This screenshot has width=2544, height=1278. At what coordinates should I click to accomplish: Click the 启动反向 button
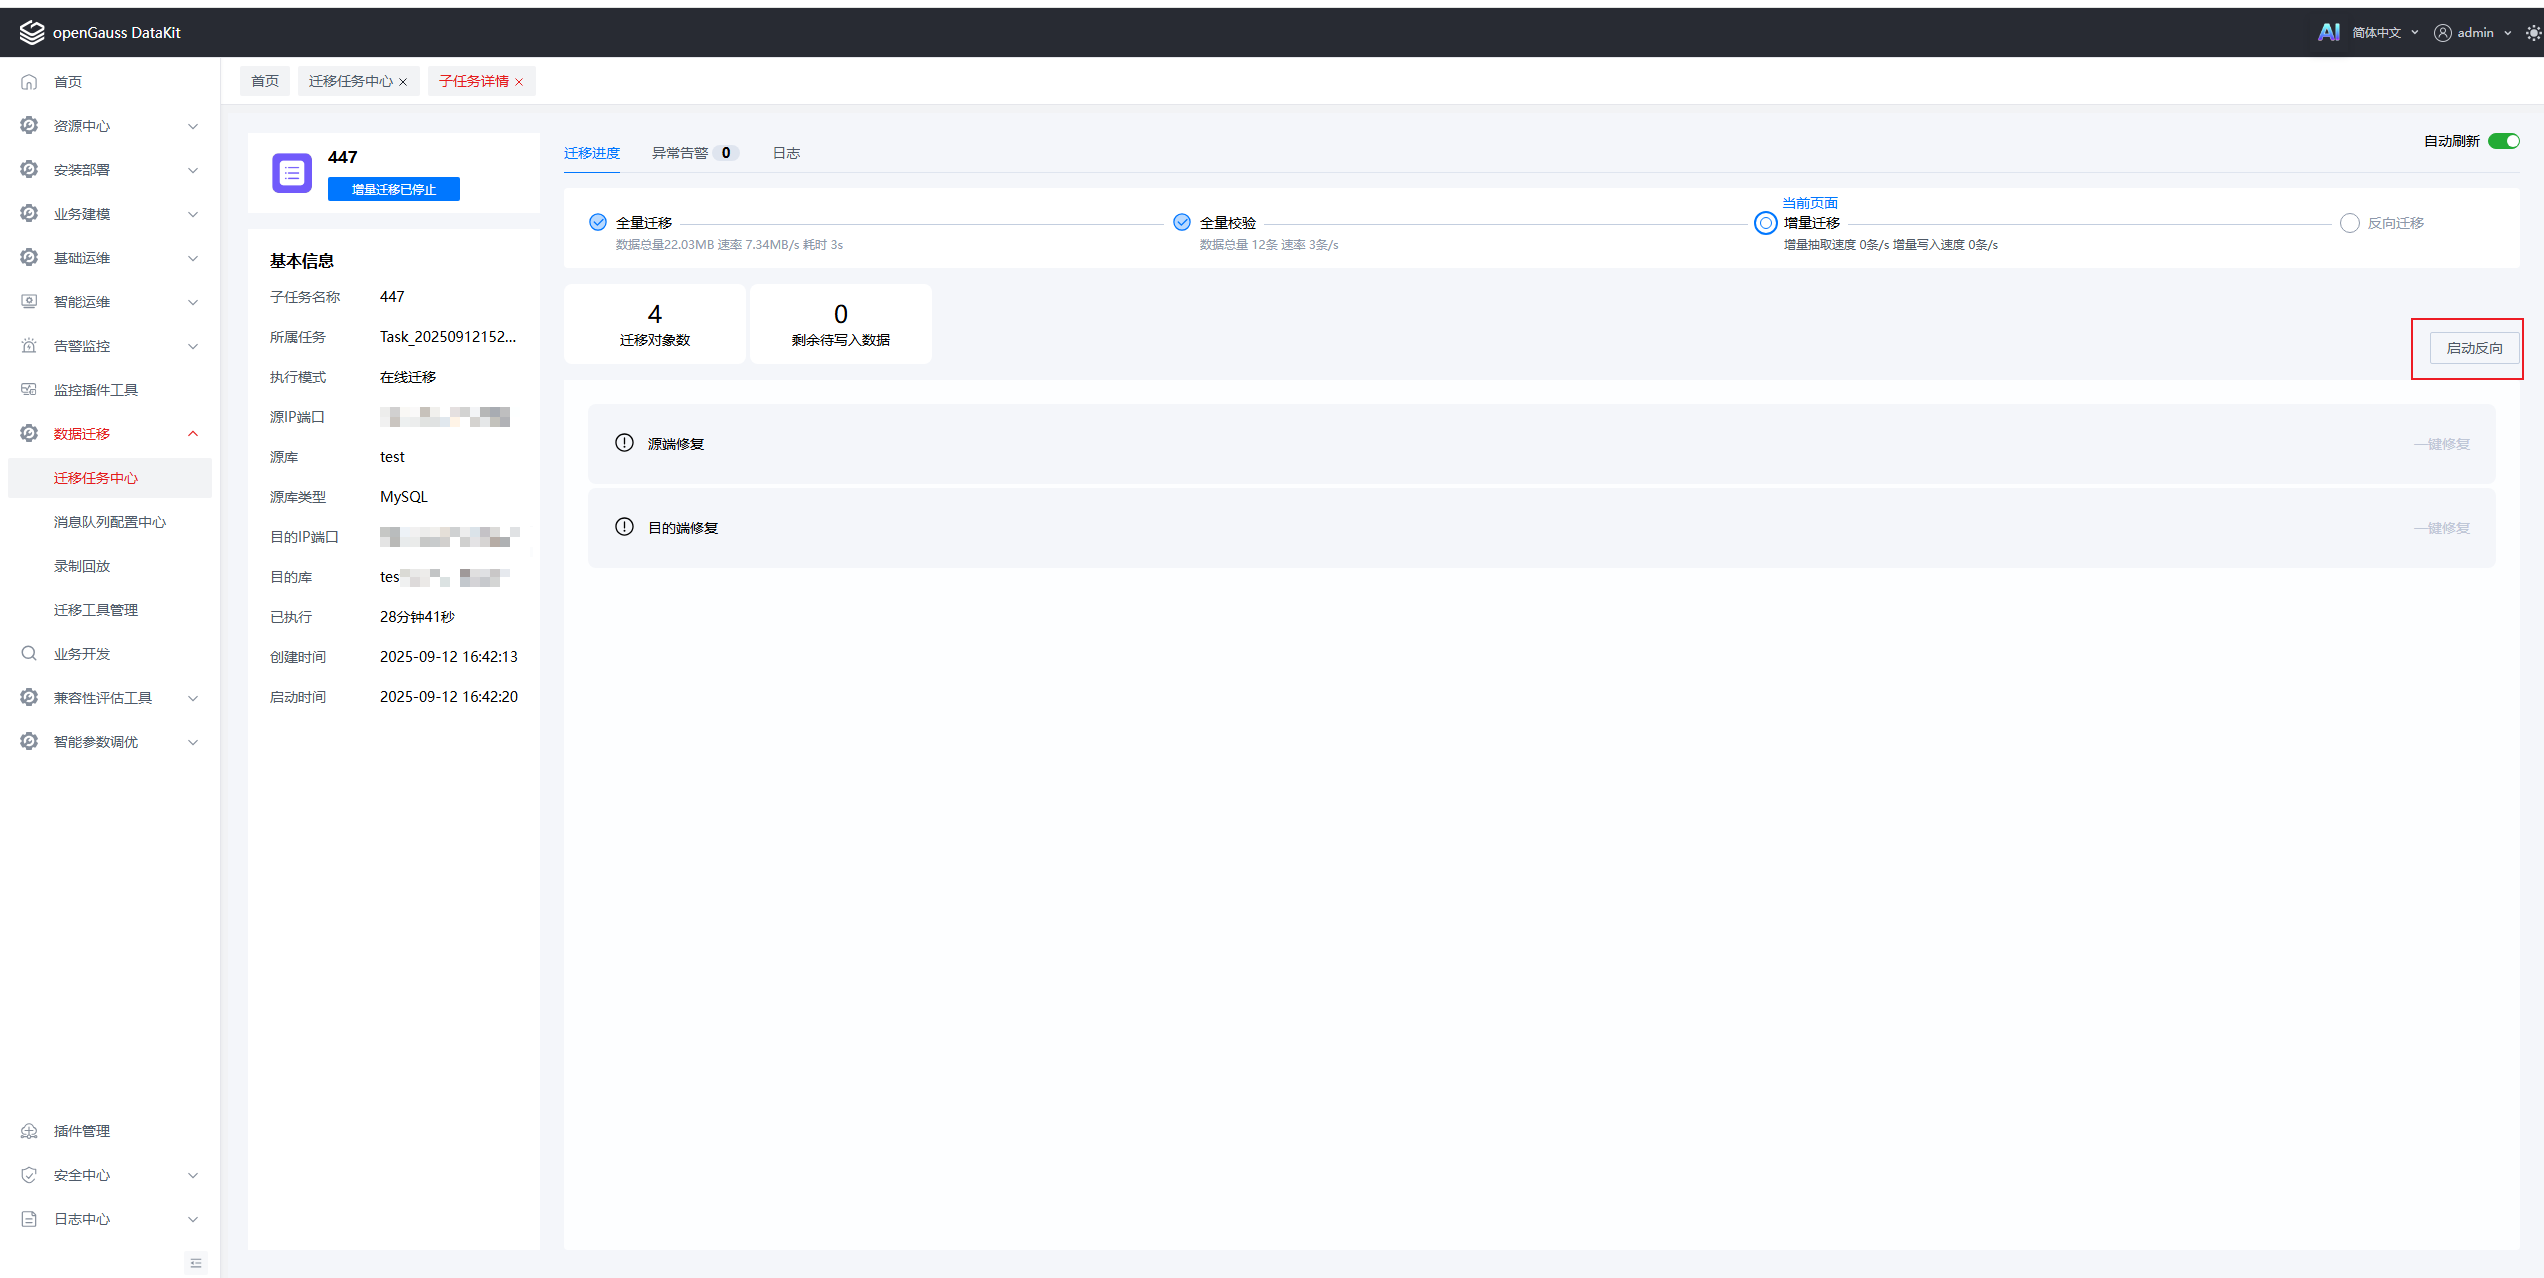[x=2474, y=348]
